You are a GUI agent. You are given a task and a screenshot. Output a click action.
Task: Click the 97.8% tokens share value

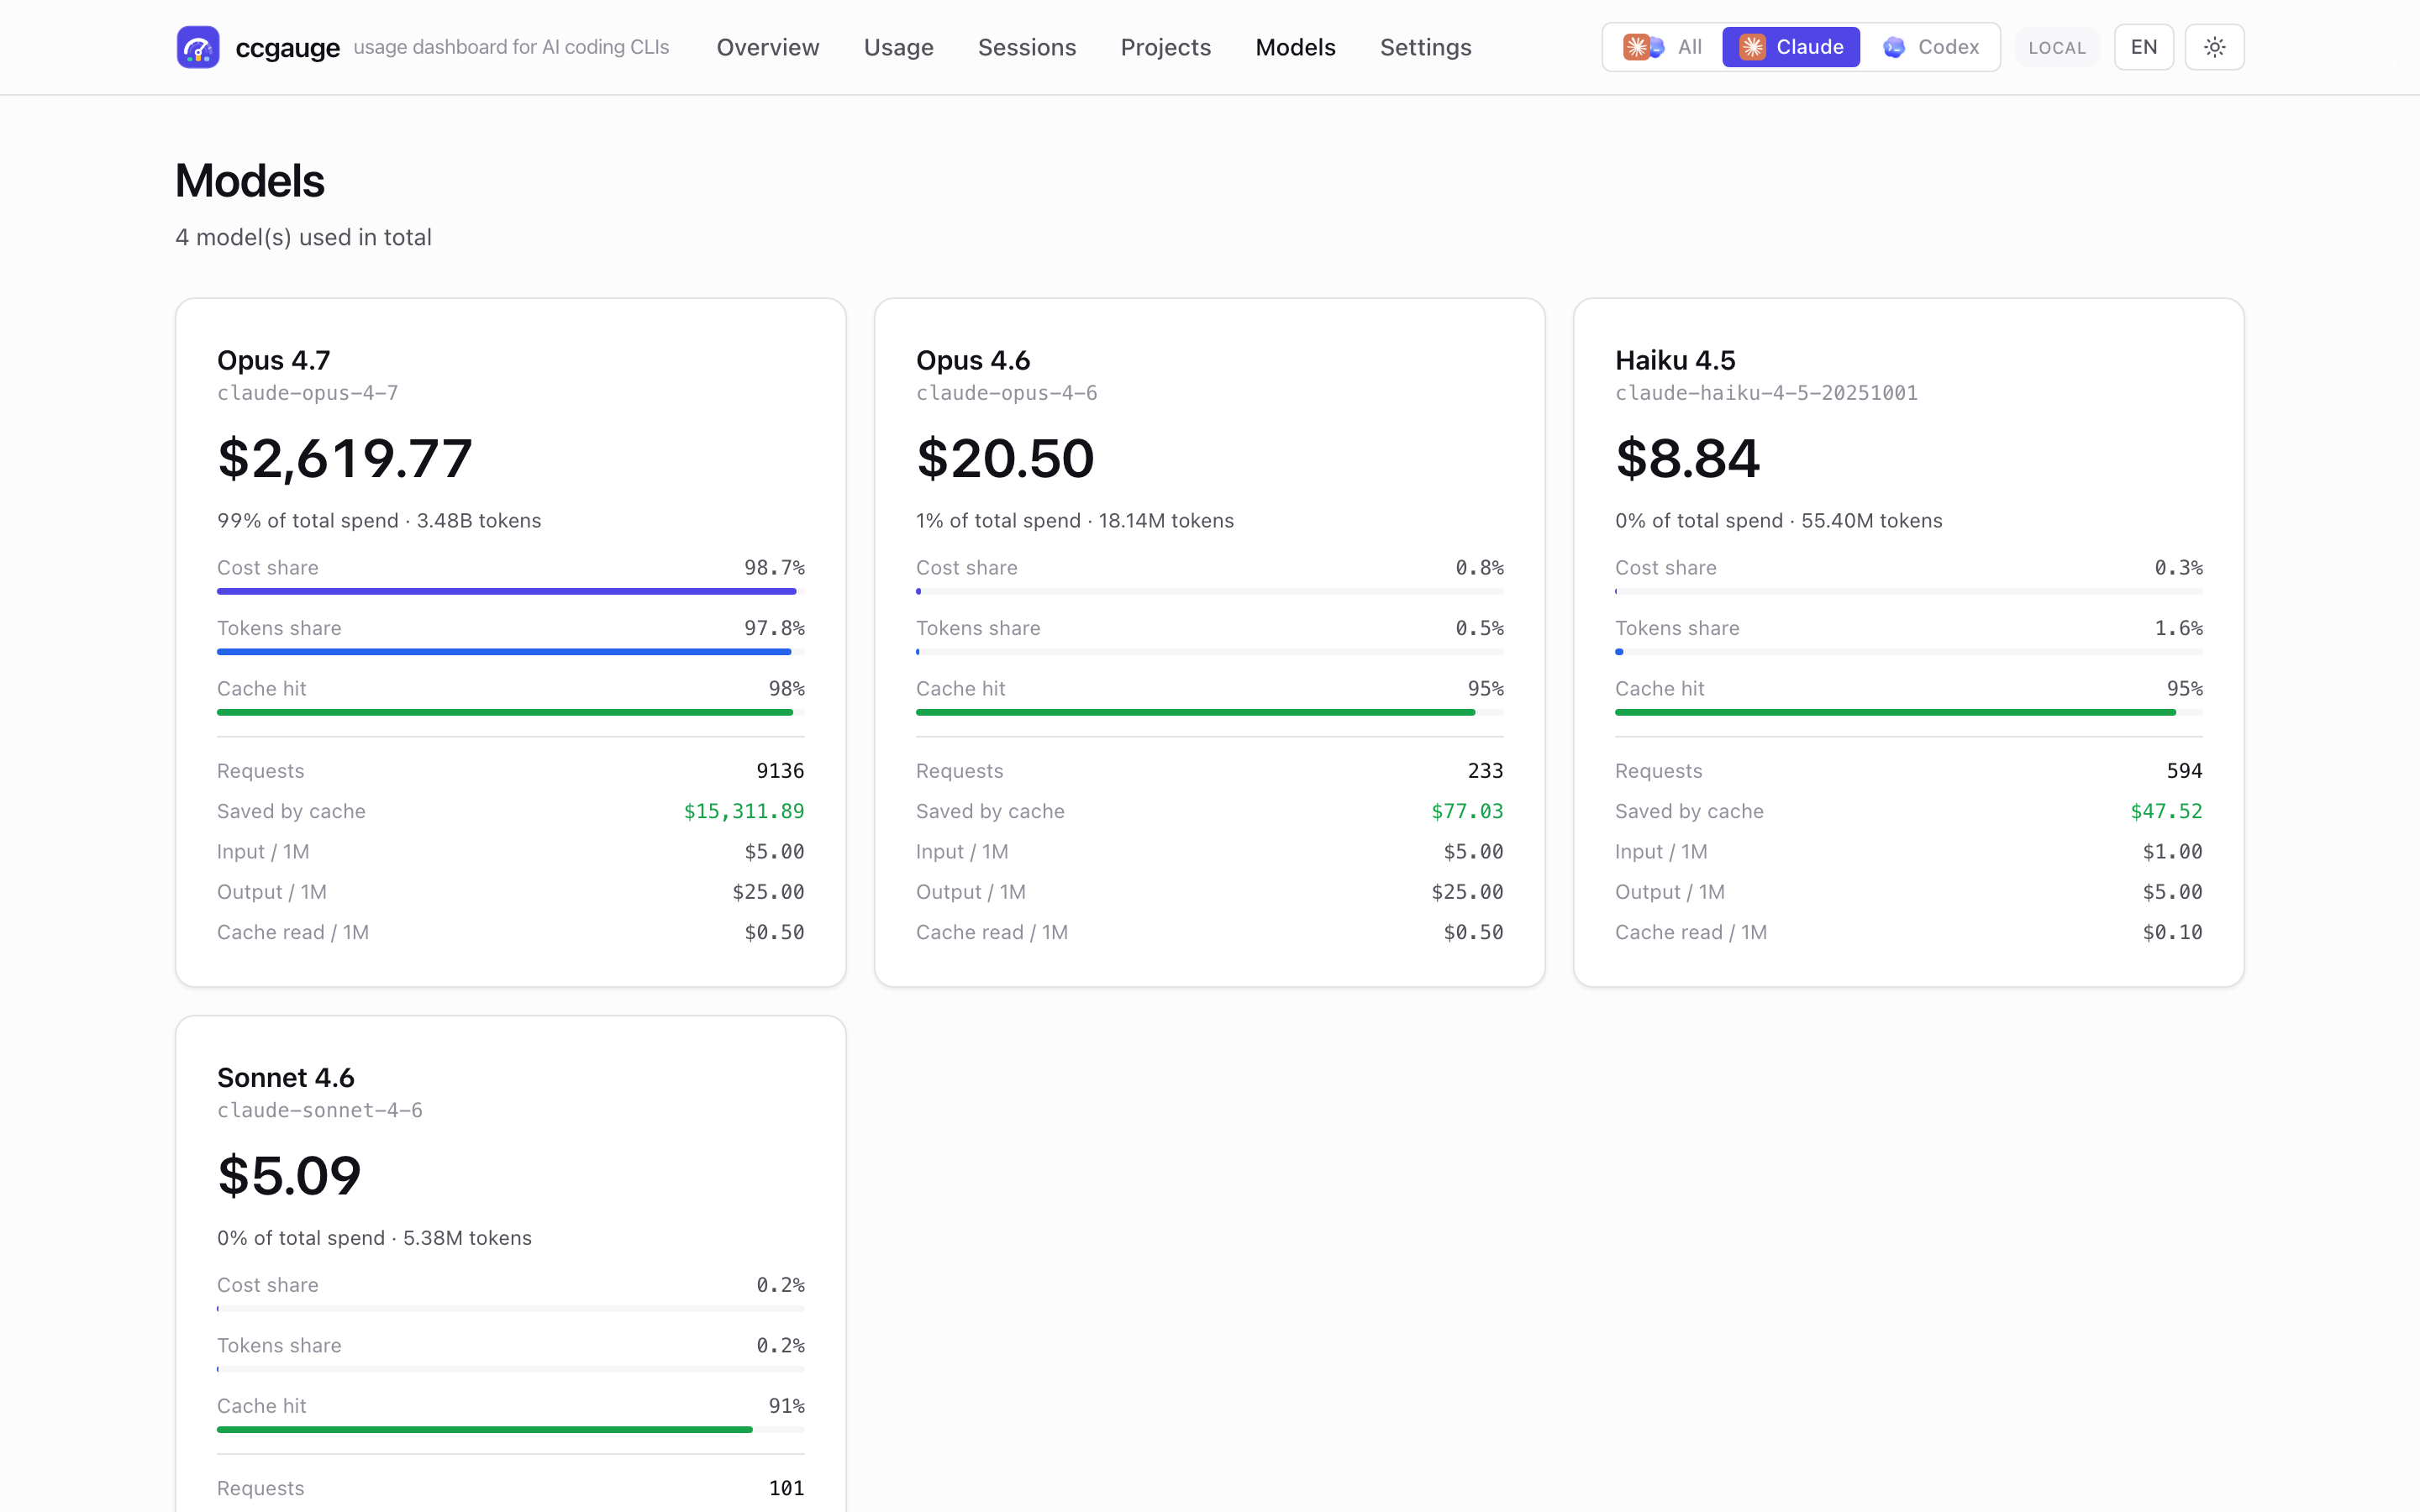click(774, 628)
